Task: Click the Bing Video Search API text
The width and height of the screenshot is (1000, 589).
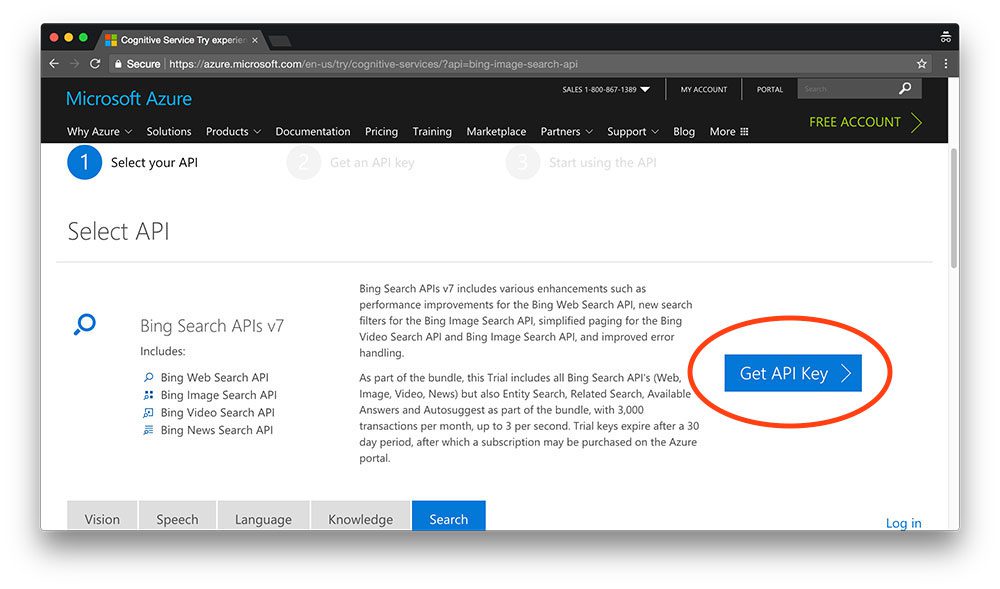Action: [217, 412]
